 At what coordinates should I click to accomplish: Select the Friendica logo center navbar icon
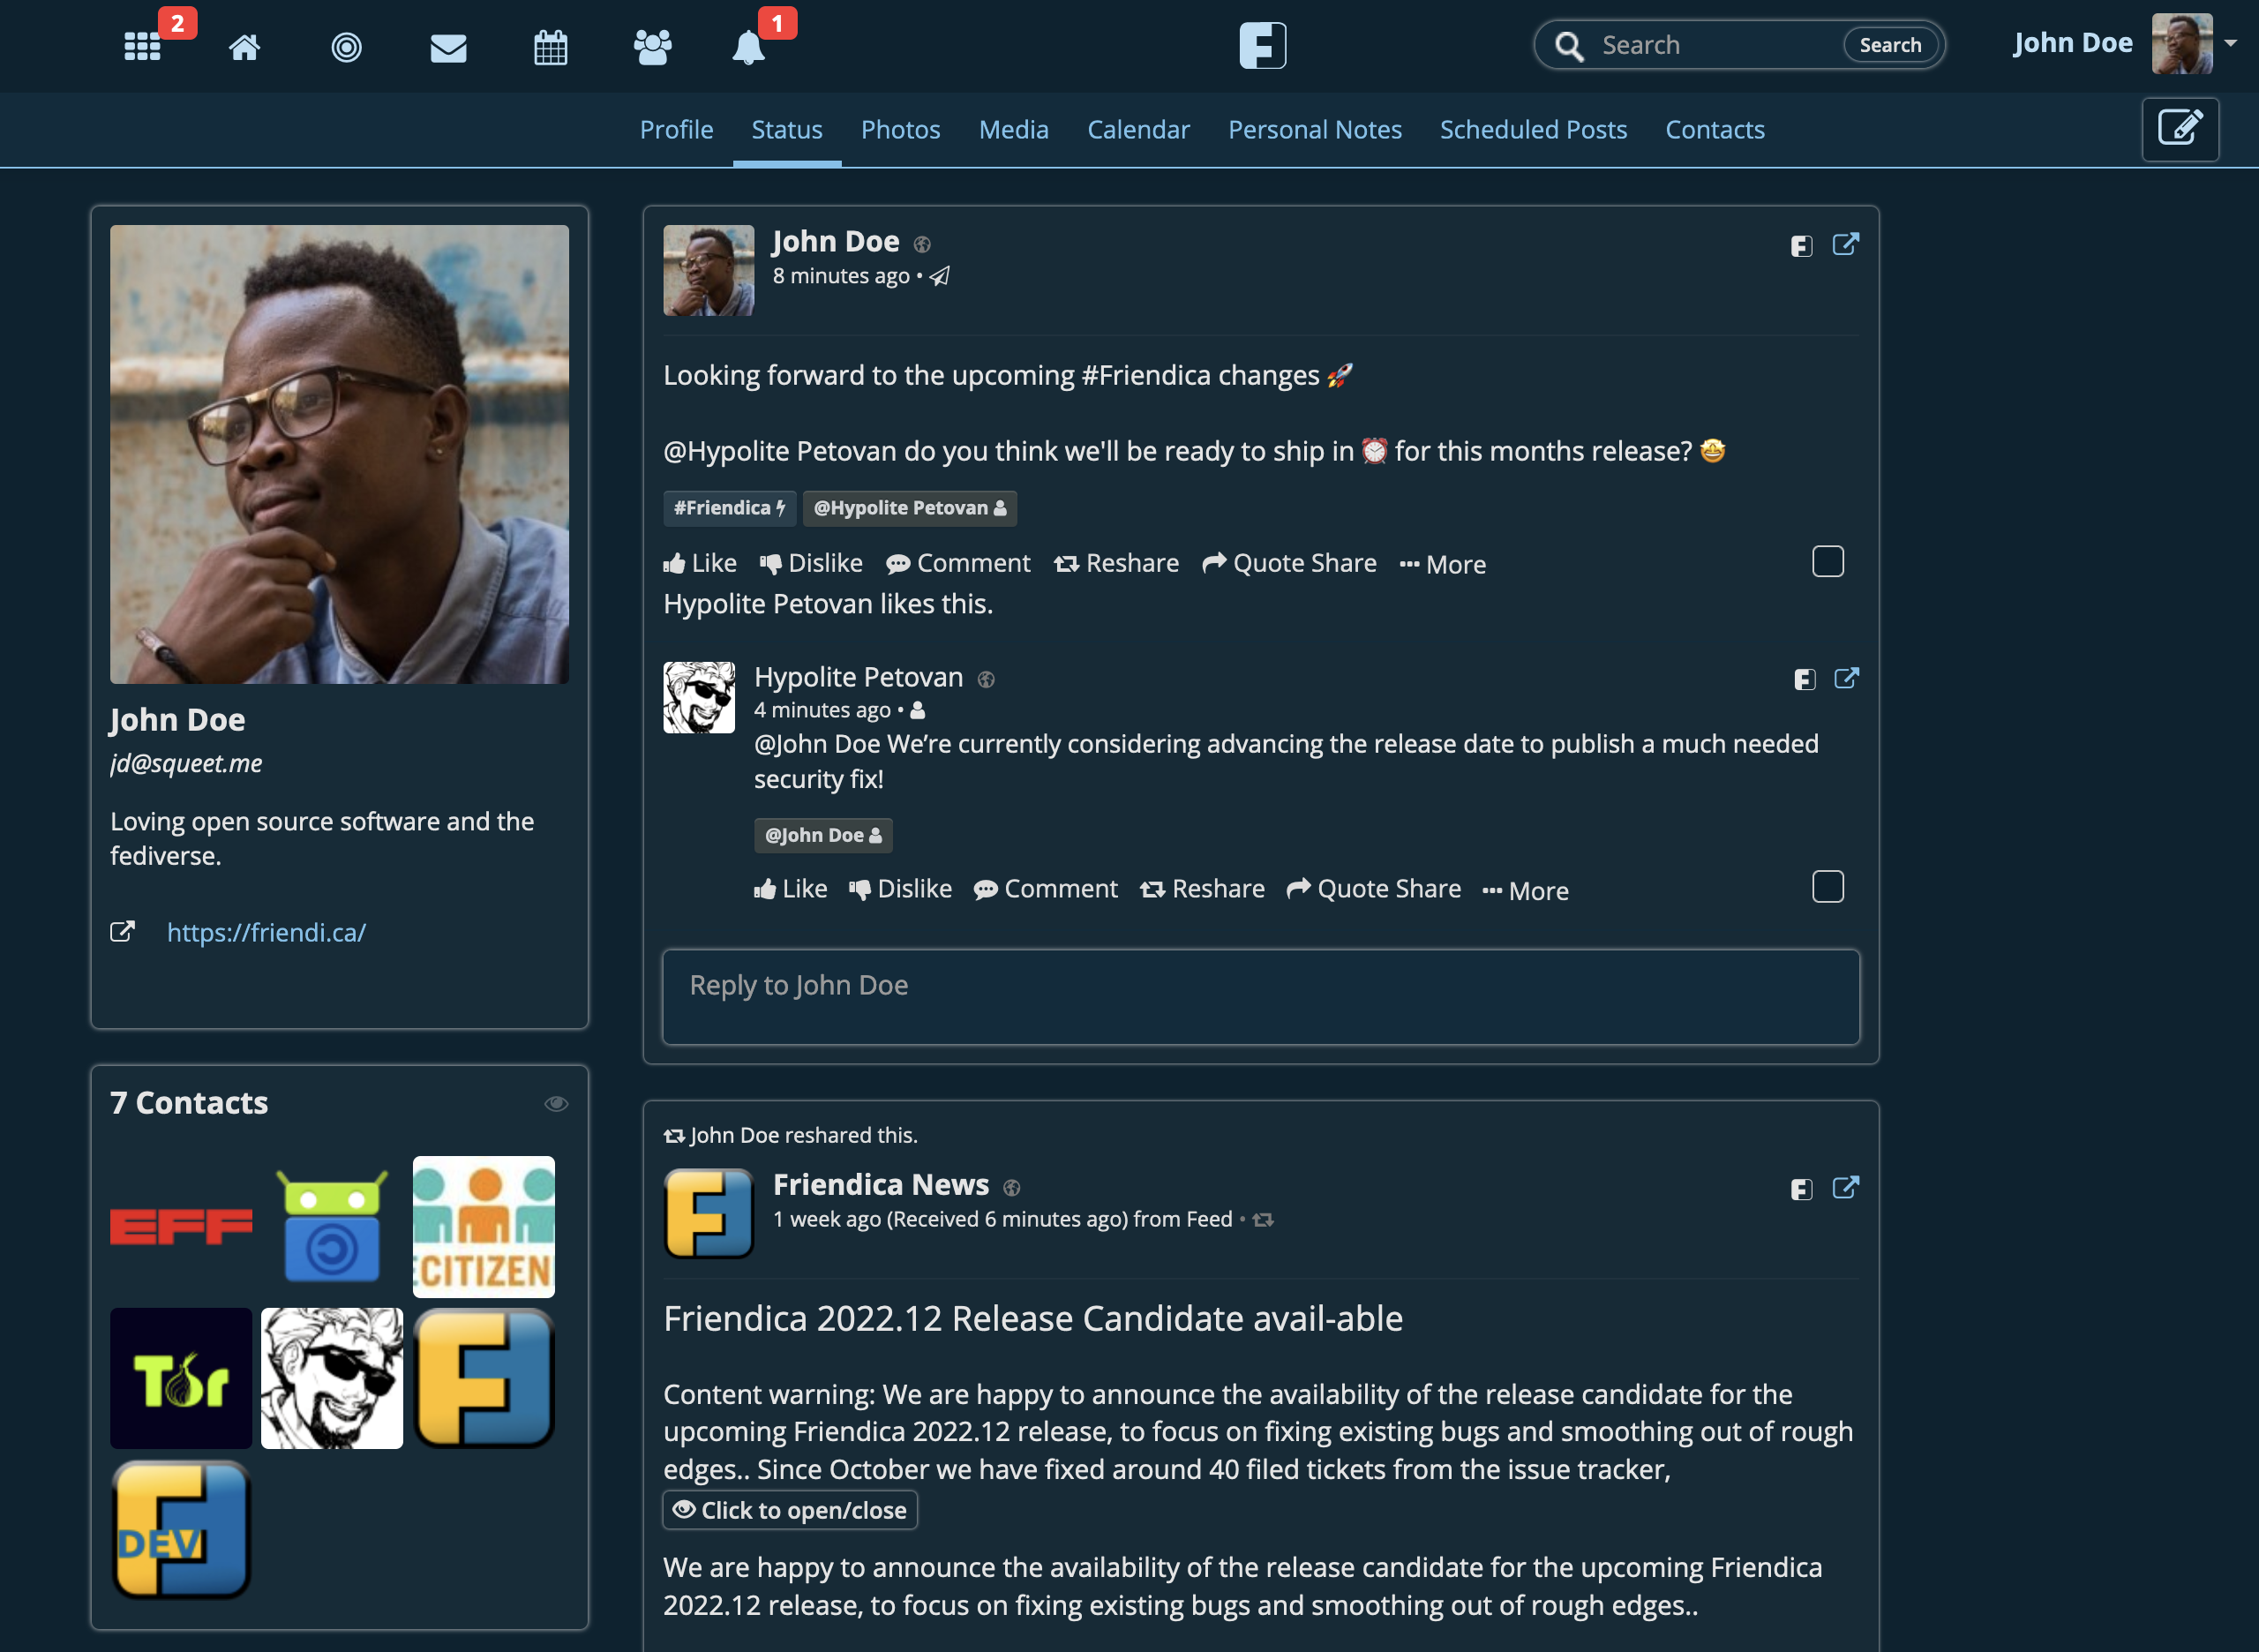pos(1263,44)
